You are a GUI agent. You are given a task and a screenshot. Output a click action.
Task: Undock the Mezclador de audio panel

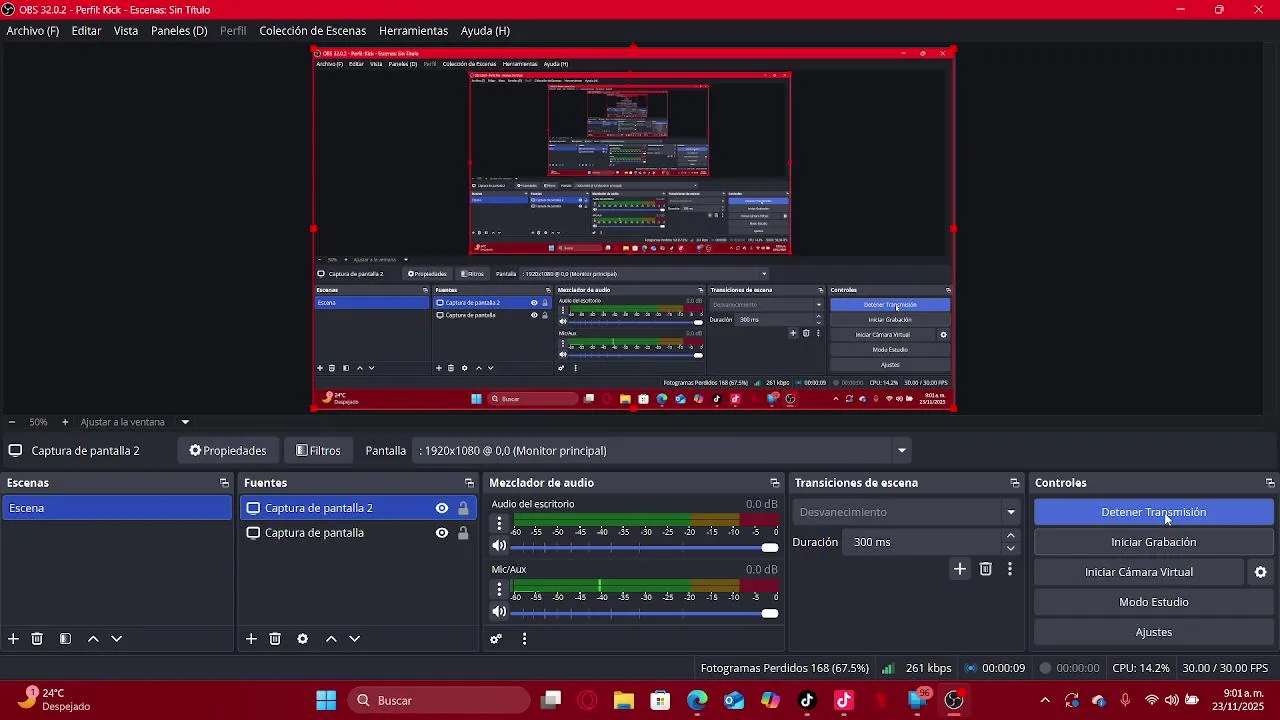(x=774, y=483)
